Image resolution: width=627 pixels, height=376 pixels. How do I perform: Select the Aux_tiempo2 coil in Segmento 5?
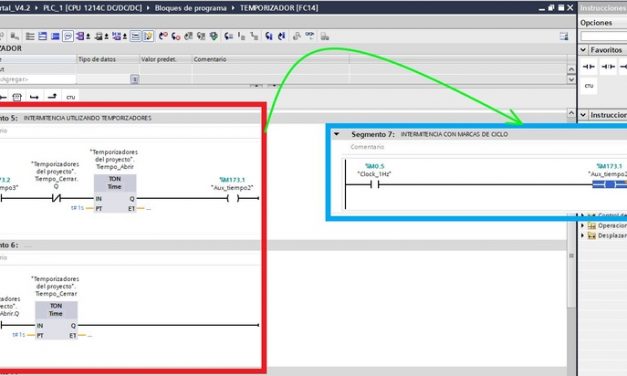pos(232,198)
